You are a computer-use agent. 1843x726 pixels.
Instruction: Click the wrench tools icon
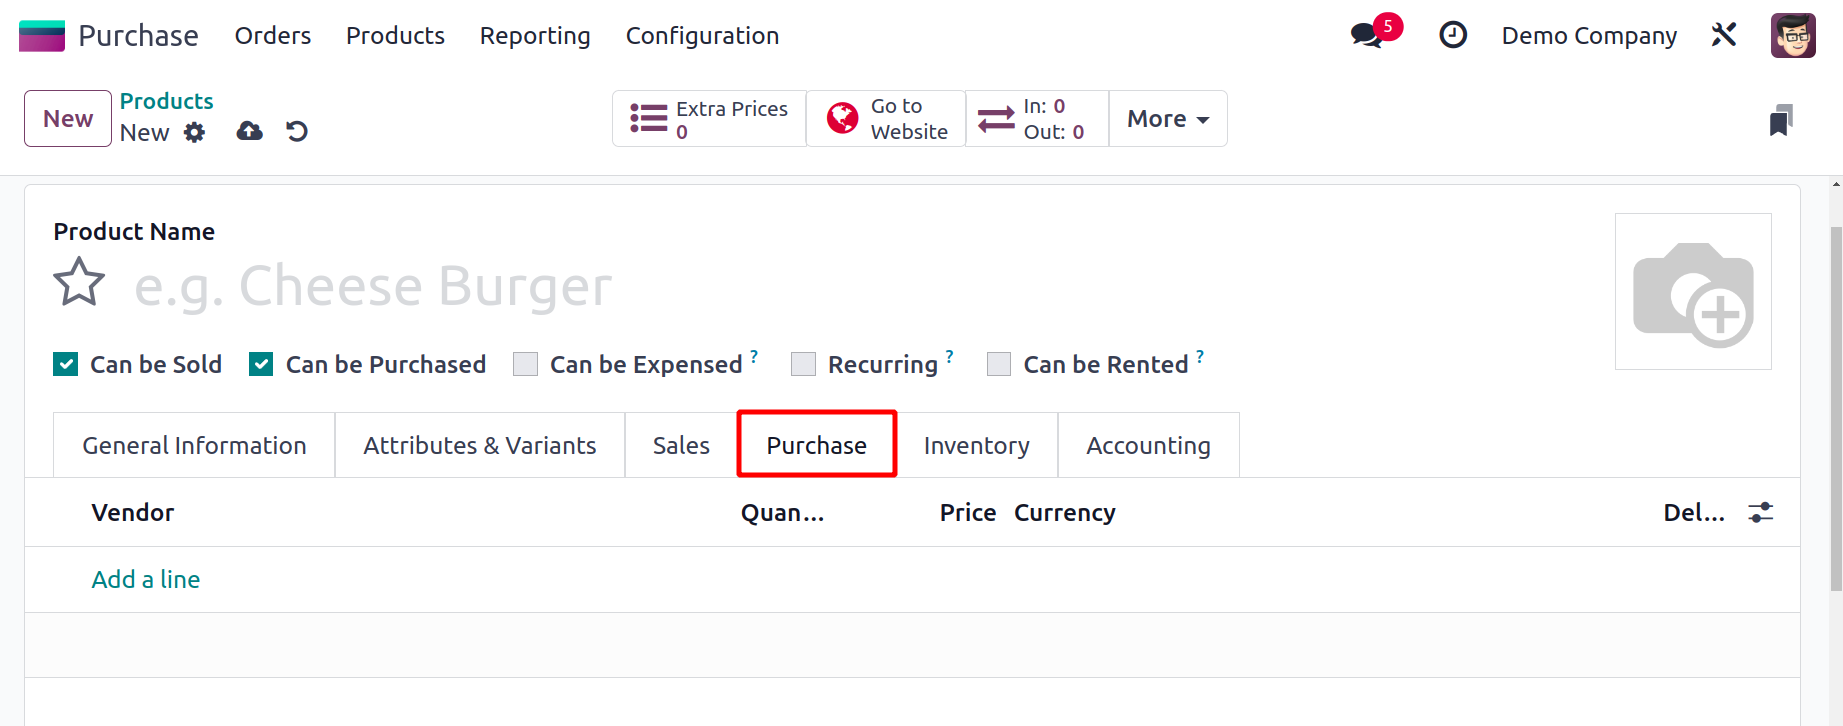coord(1723,36)
